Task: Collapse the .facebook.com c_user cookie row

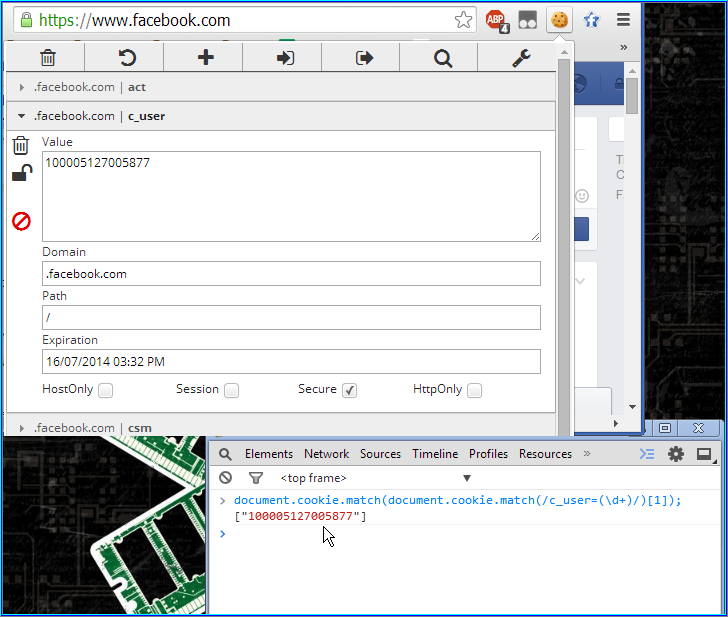Action: [x=280, y=116]
